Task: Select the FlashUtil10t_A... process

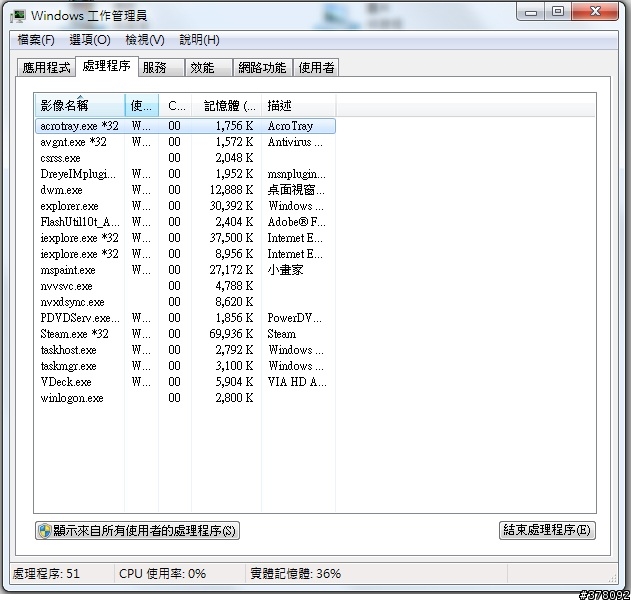Action: point(185,222)
